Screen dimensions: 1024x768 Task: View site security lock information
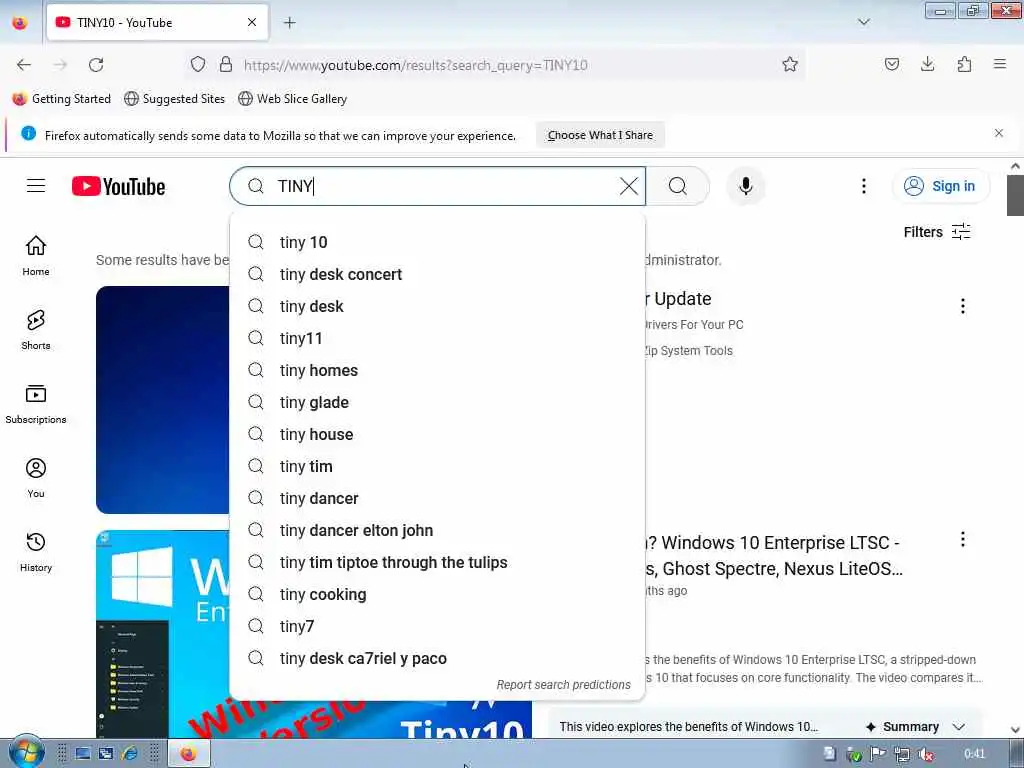point(226,64)
